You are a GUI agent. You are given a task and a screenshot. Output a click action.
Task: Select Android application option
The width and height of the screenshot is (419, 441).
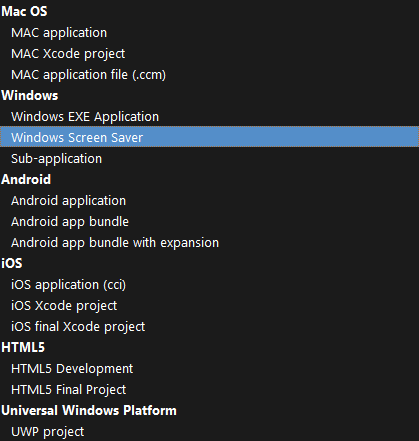[x=209, y=201]
